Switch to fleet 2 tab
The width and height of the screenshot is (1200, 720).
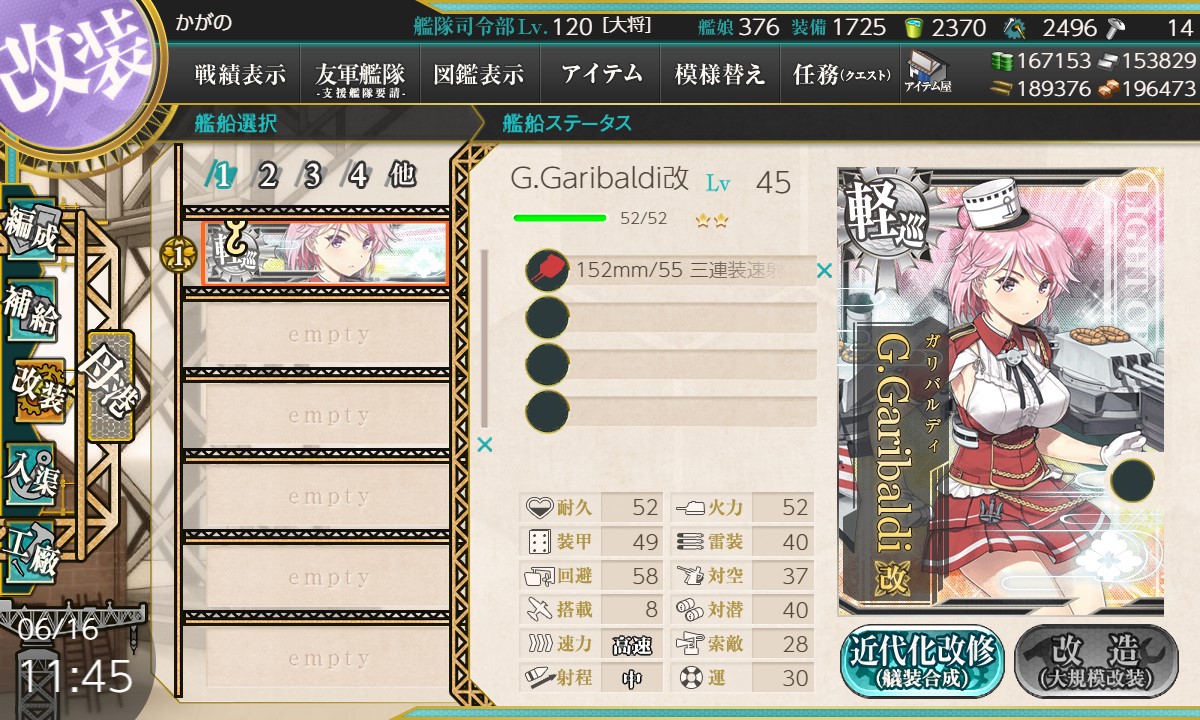[267, 175]
